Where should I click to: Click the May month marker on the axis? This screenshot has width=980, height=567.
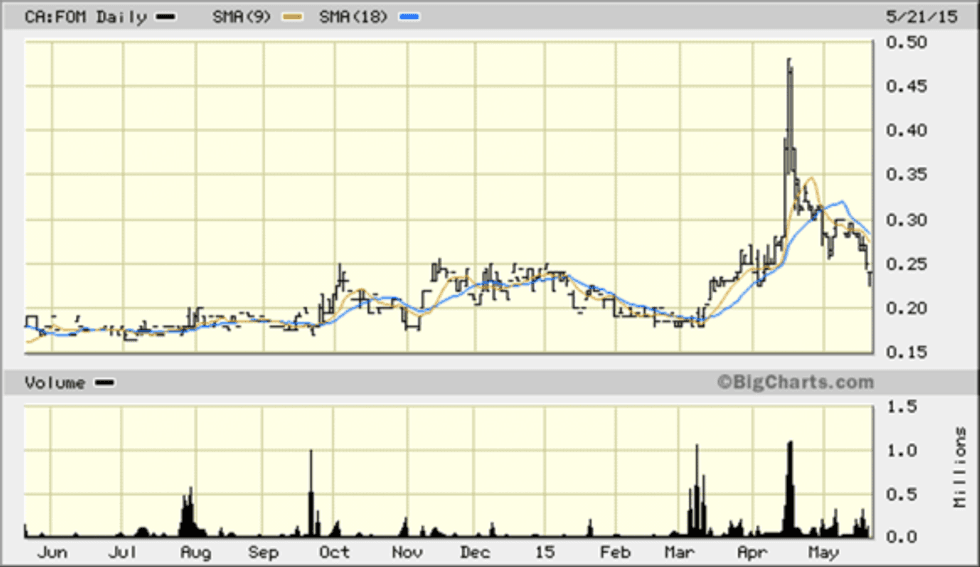tap(822, 552)
